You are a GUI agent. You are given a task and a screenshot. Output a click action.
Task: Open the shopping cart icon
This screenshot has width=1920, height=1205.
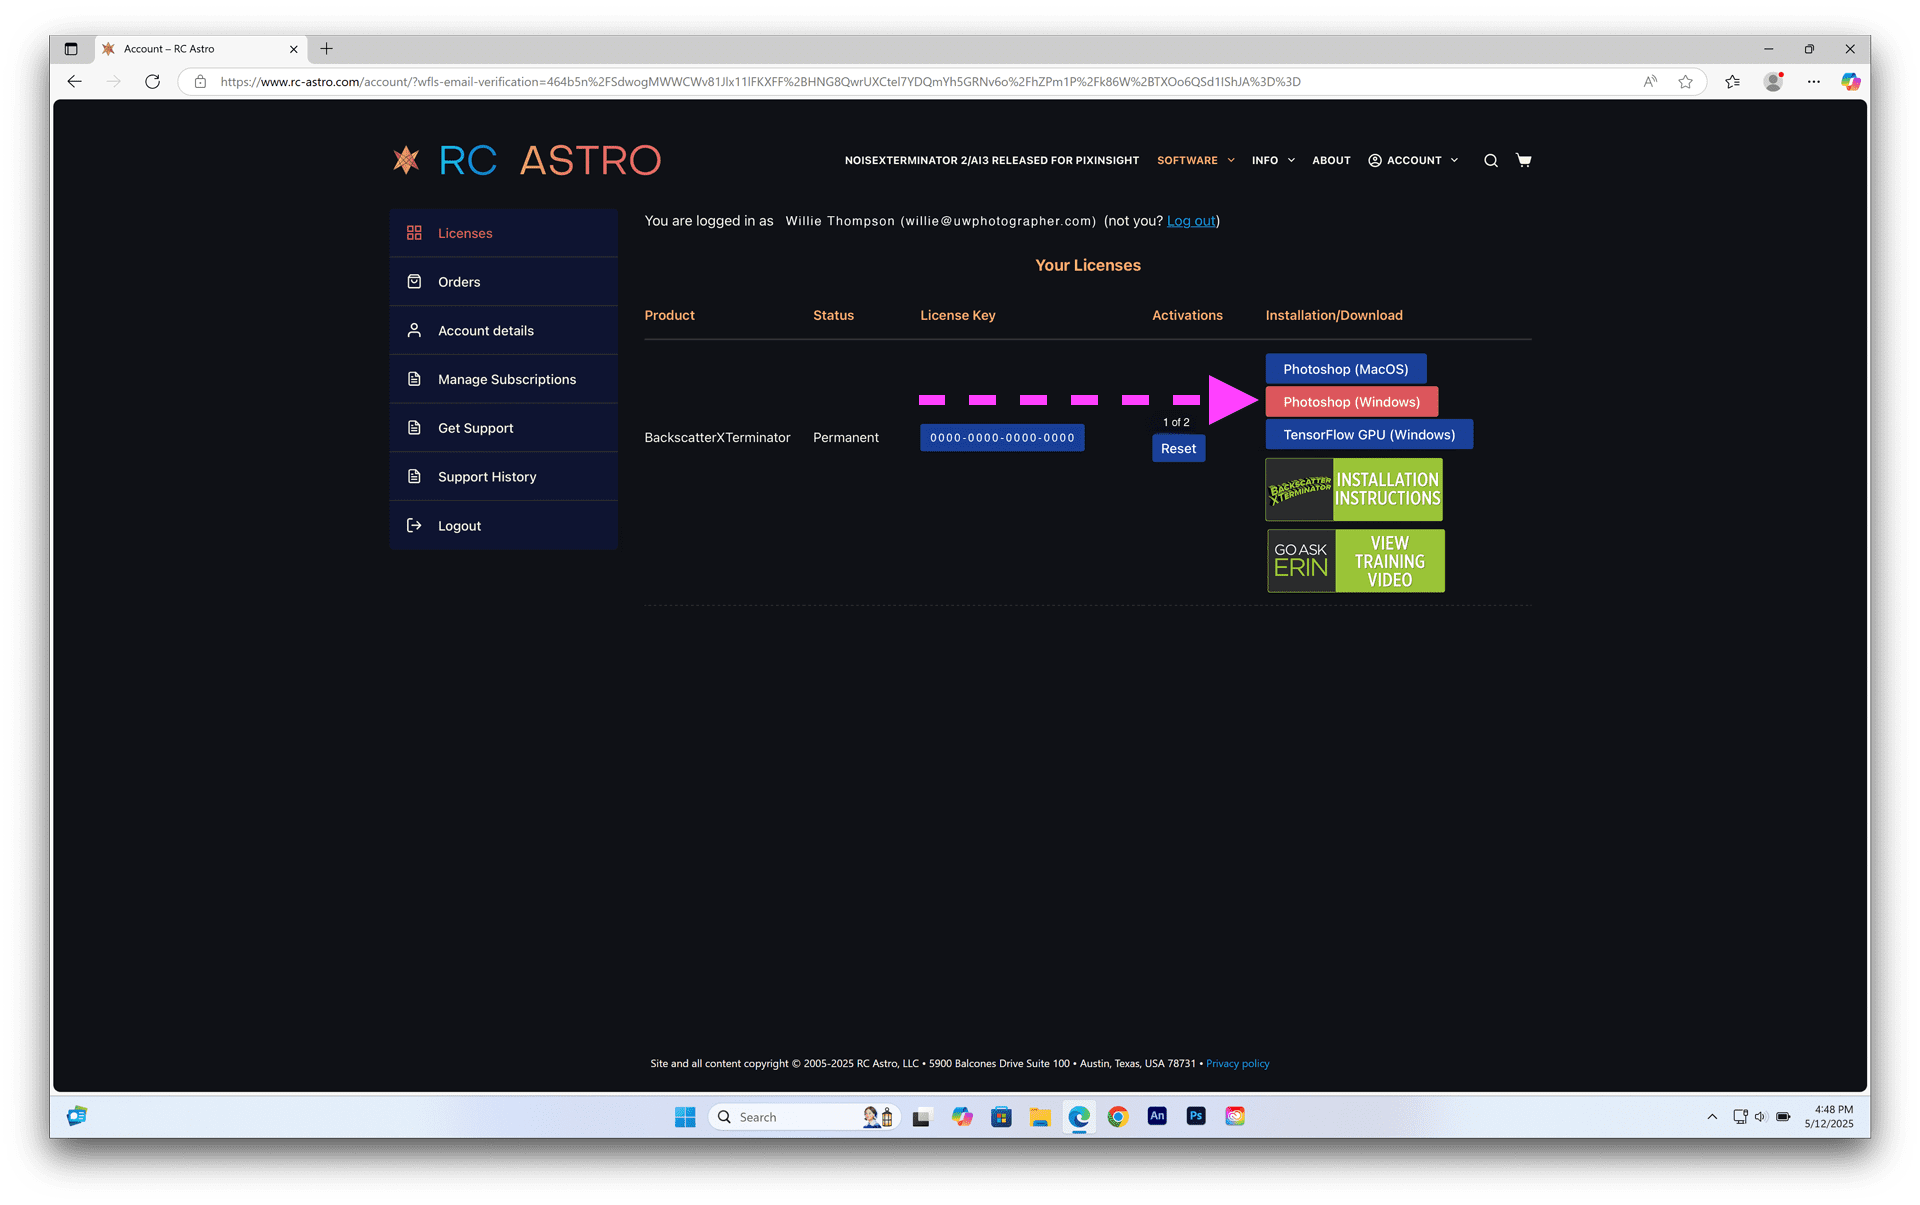click(x=1523, y=160)
